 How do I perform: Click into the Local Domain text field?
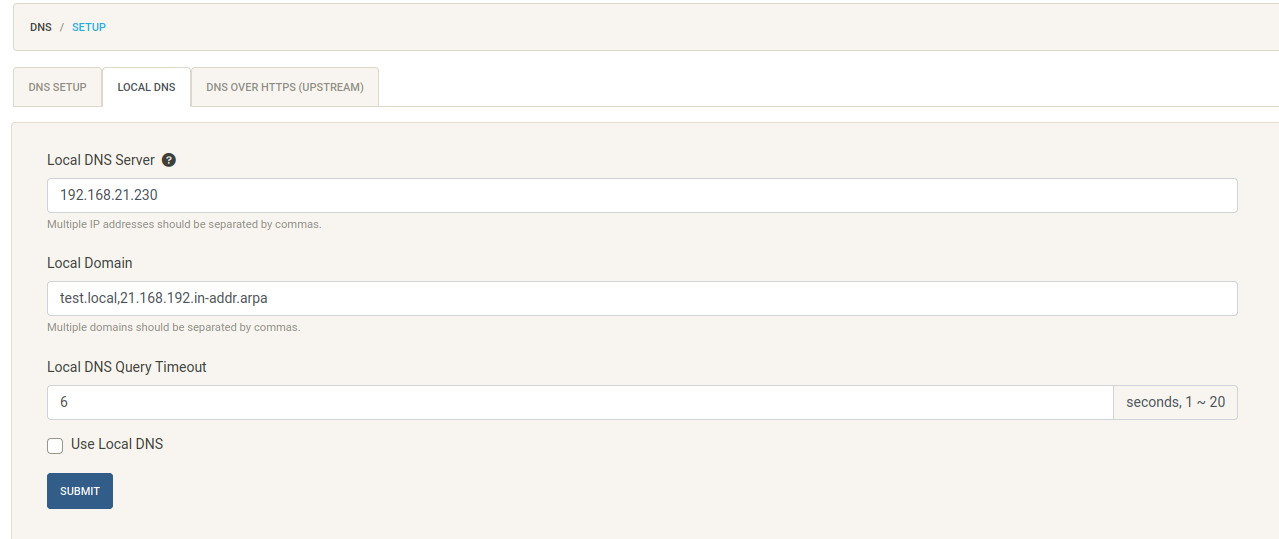[642, 298]
